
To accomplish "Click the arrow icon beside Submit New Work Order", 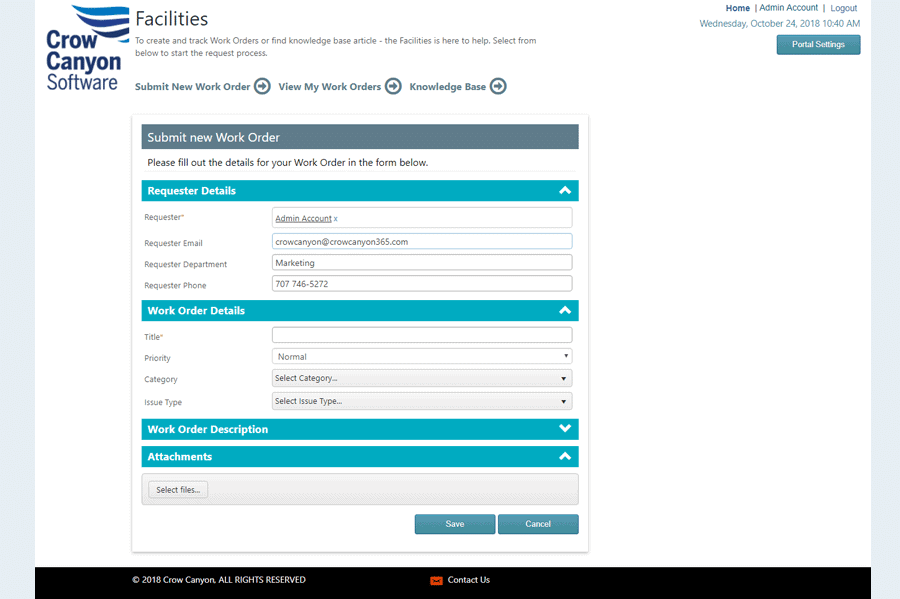I will pos(262,86).
